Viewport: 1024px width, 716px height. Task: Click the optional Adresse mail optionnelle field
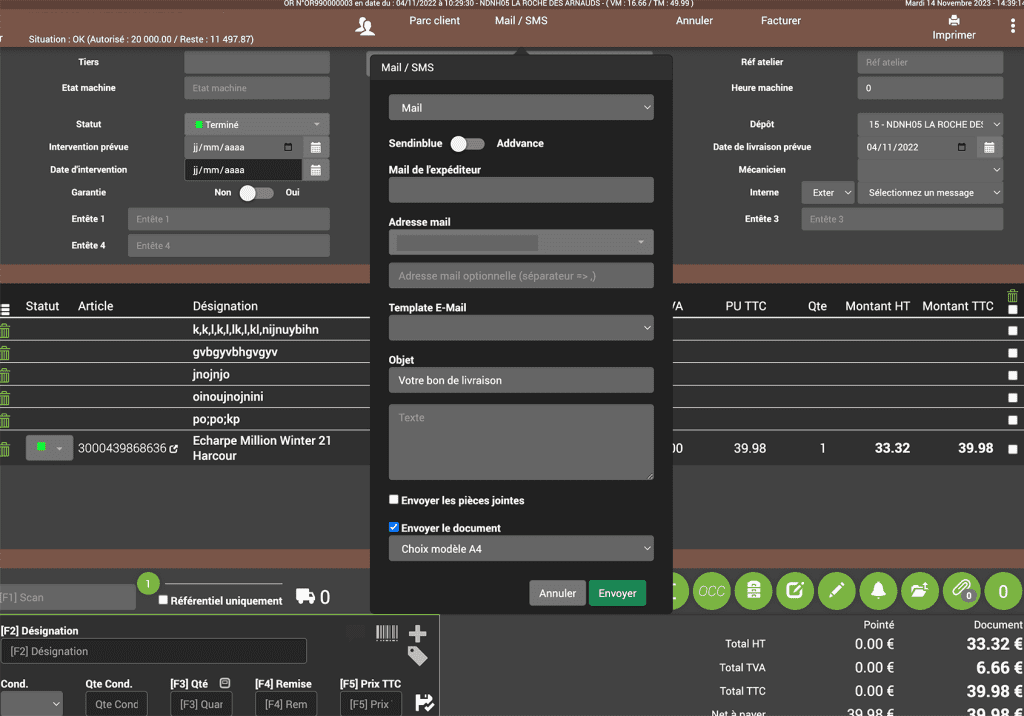coord(521,276)
